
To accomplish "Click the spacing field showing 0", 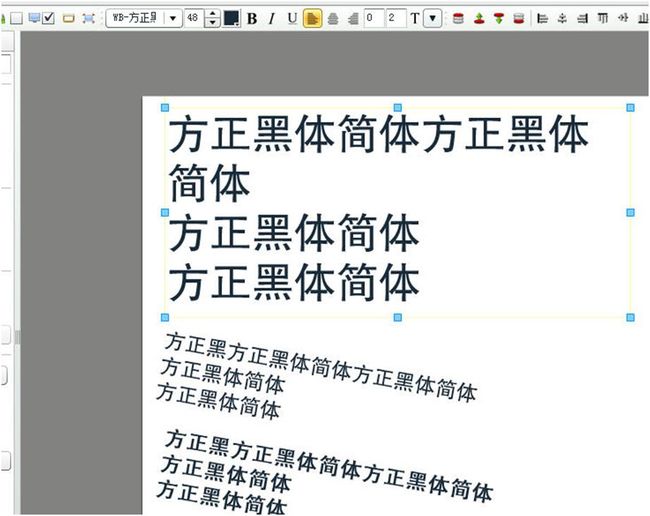I will (x=374, y=19).
